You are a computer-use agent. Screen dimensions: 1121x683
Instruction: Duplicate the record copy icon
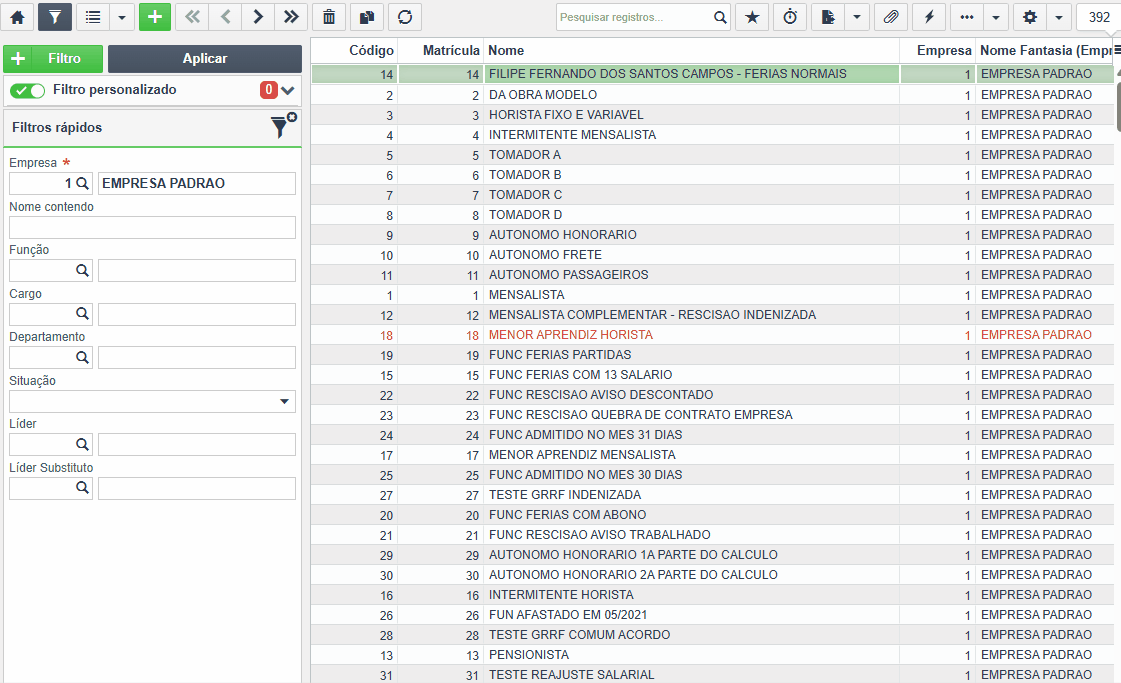point(367,17)
